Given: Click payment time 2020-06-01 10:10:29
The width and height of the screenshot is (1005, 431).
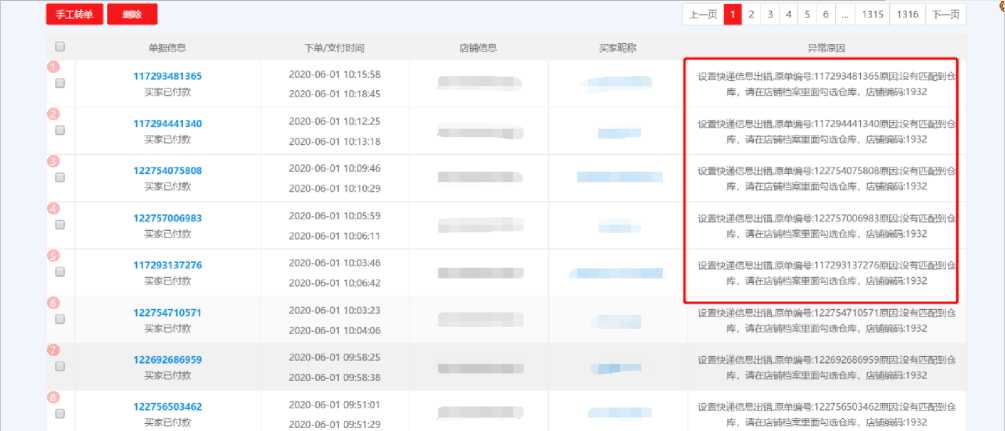Looking at the screenshot, I should point(335,189).
